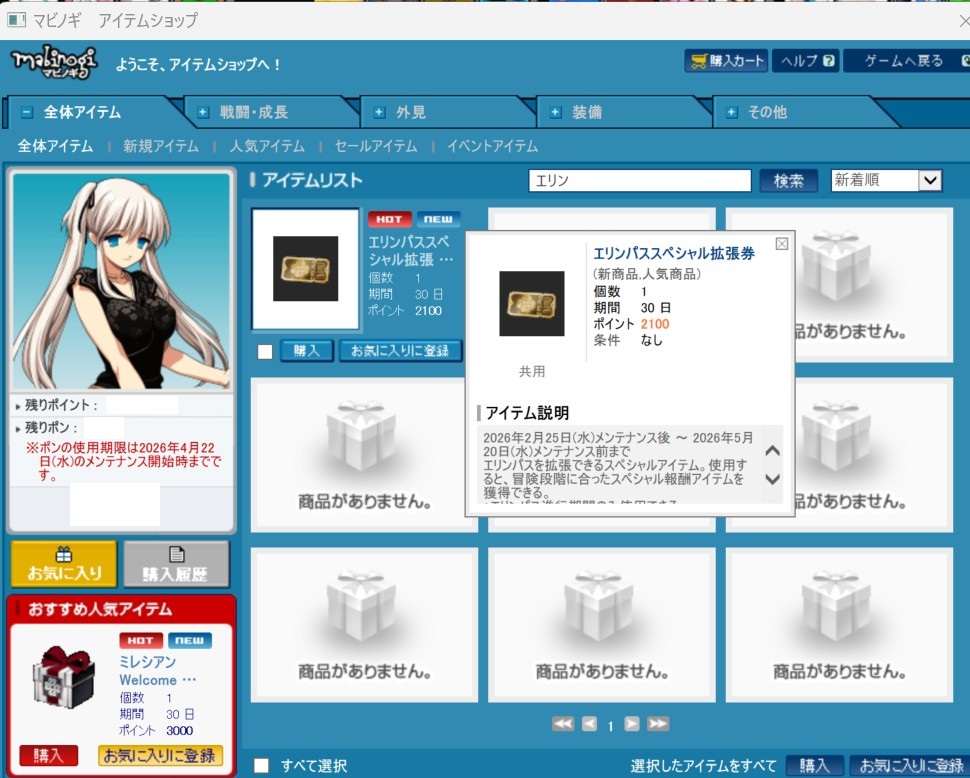The width and height of the screenshot is (970, 778).
Task: Open 購入履歴 purchase history
Action: 176,564
